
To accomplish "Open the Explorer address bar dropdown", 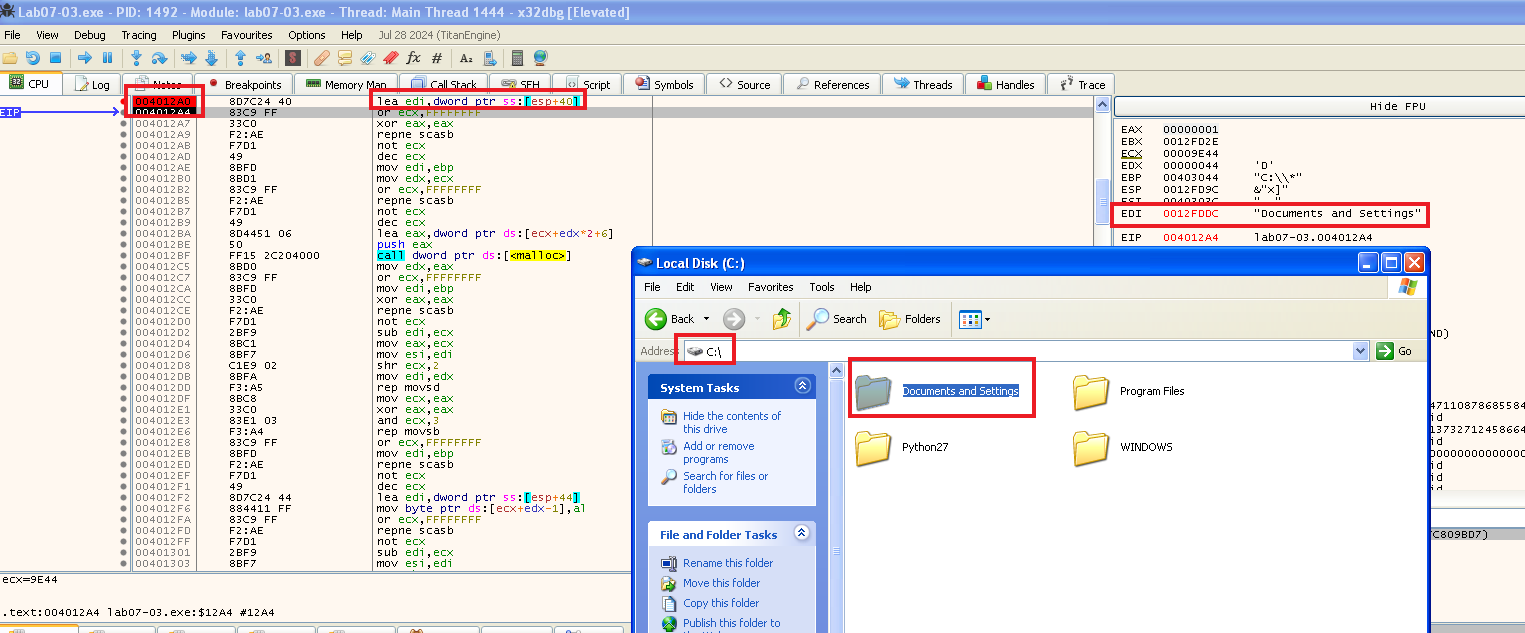I will coord(1359,351).
